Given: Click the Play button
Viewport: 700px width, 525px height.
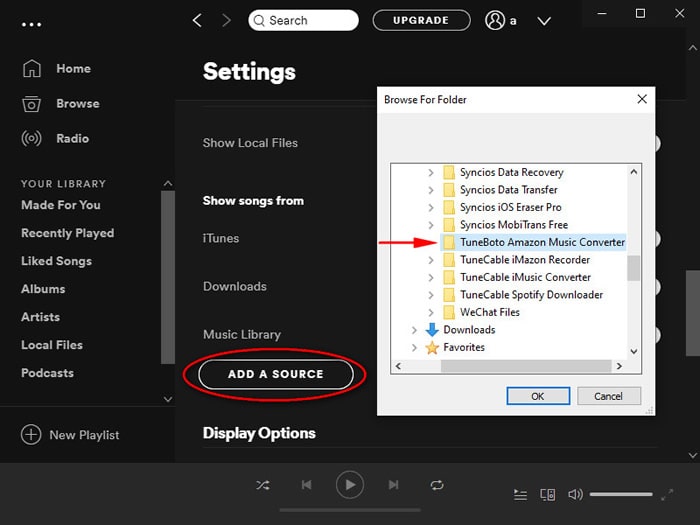Looking at the screenshot, I should point(350,485).
